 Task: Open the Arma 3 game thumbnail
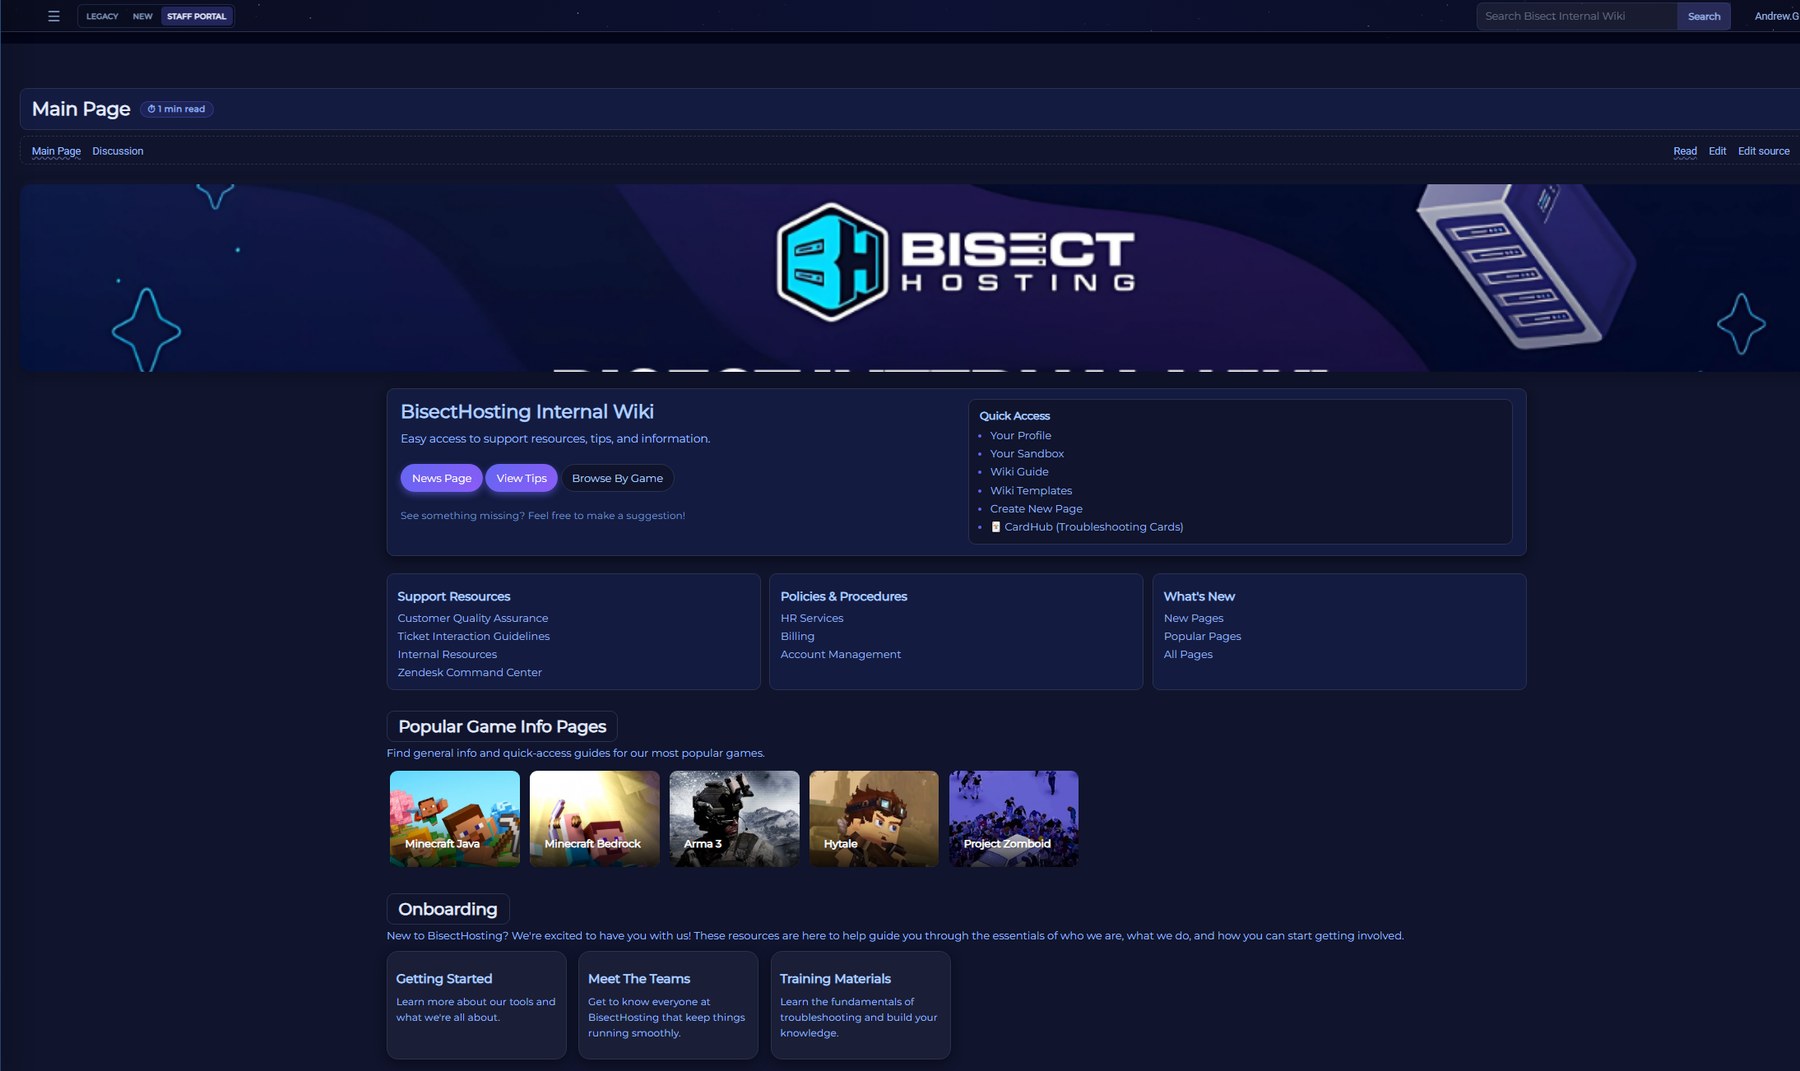point(735,818)
